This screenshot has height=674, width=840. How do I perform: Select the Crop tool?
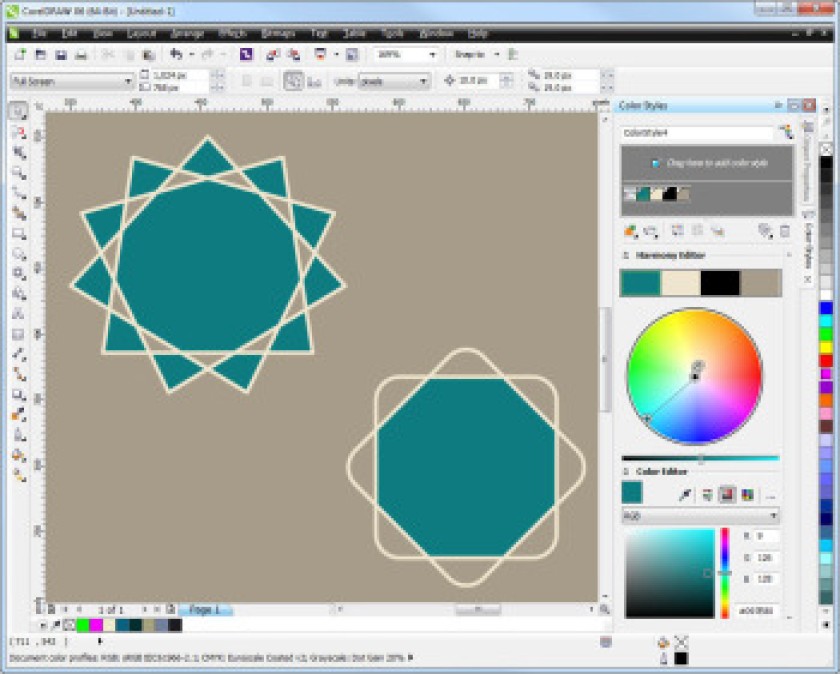(x=19, y=153)
